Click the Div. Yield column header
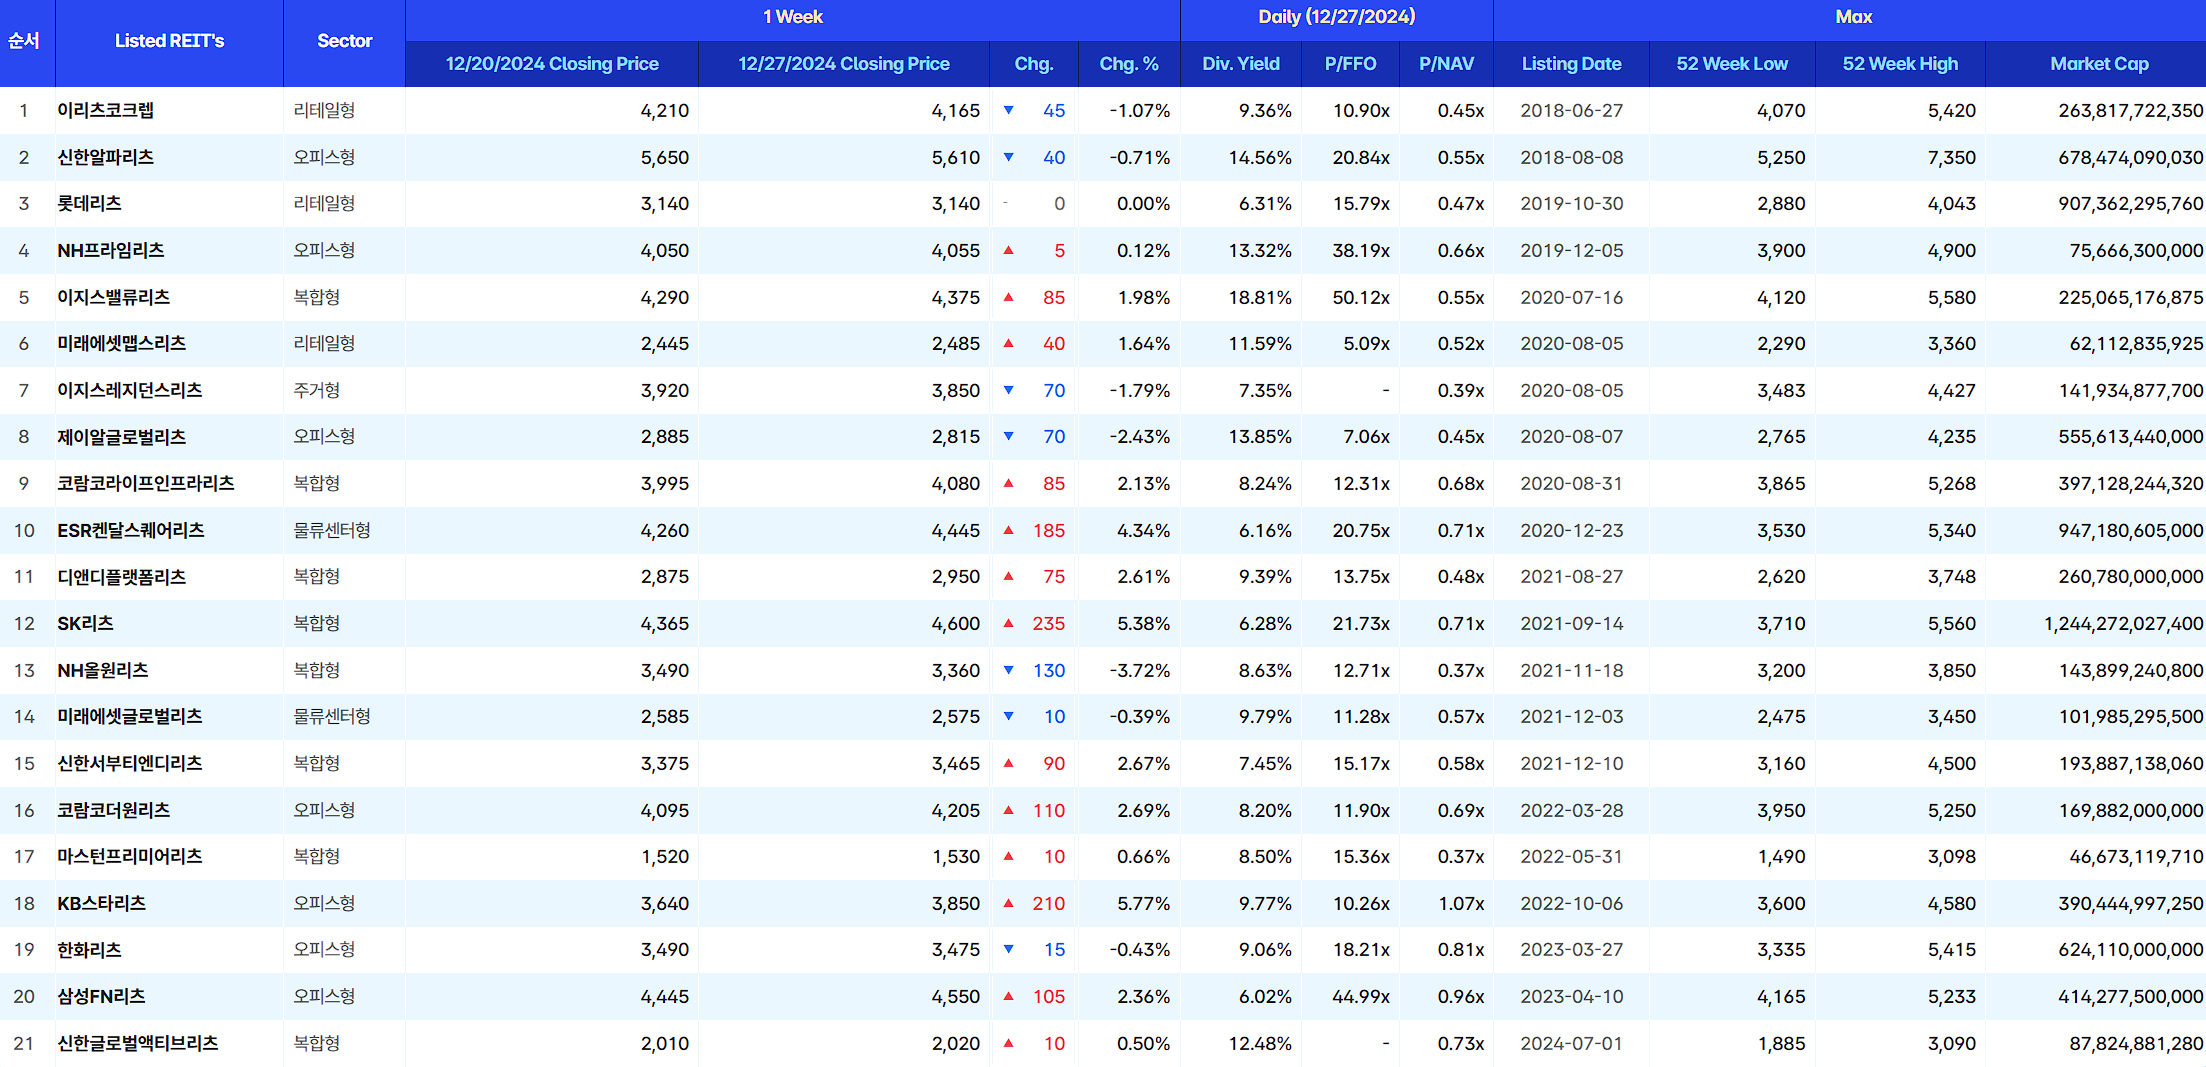Screen dimensions: 2206x1067 tap(1241, 64)
